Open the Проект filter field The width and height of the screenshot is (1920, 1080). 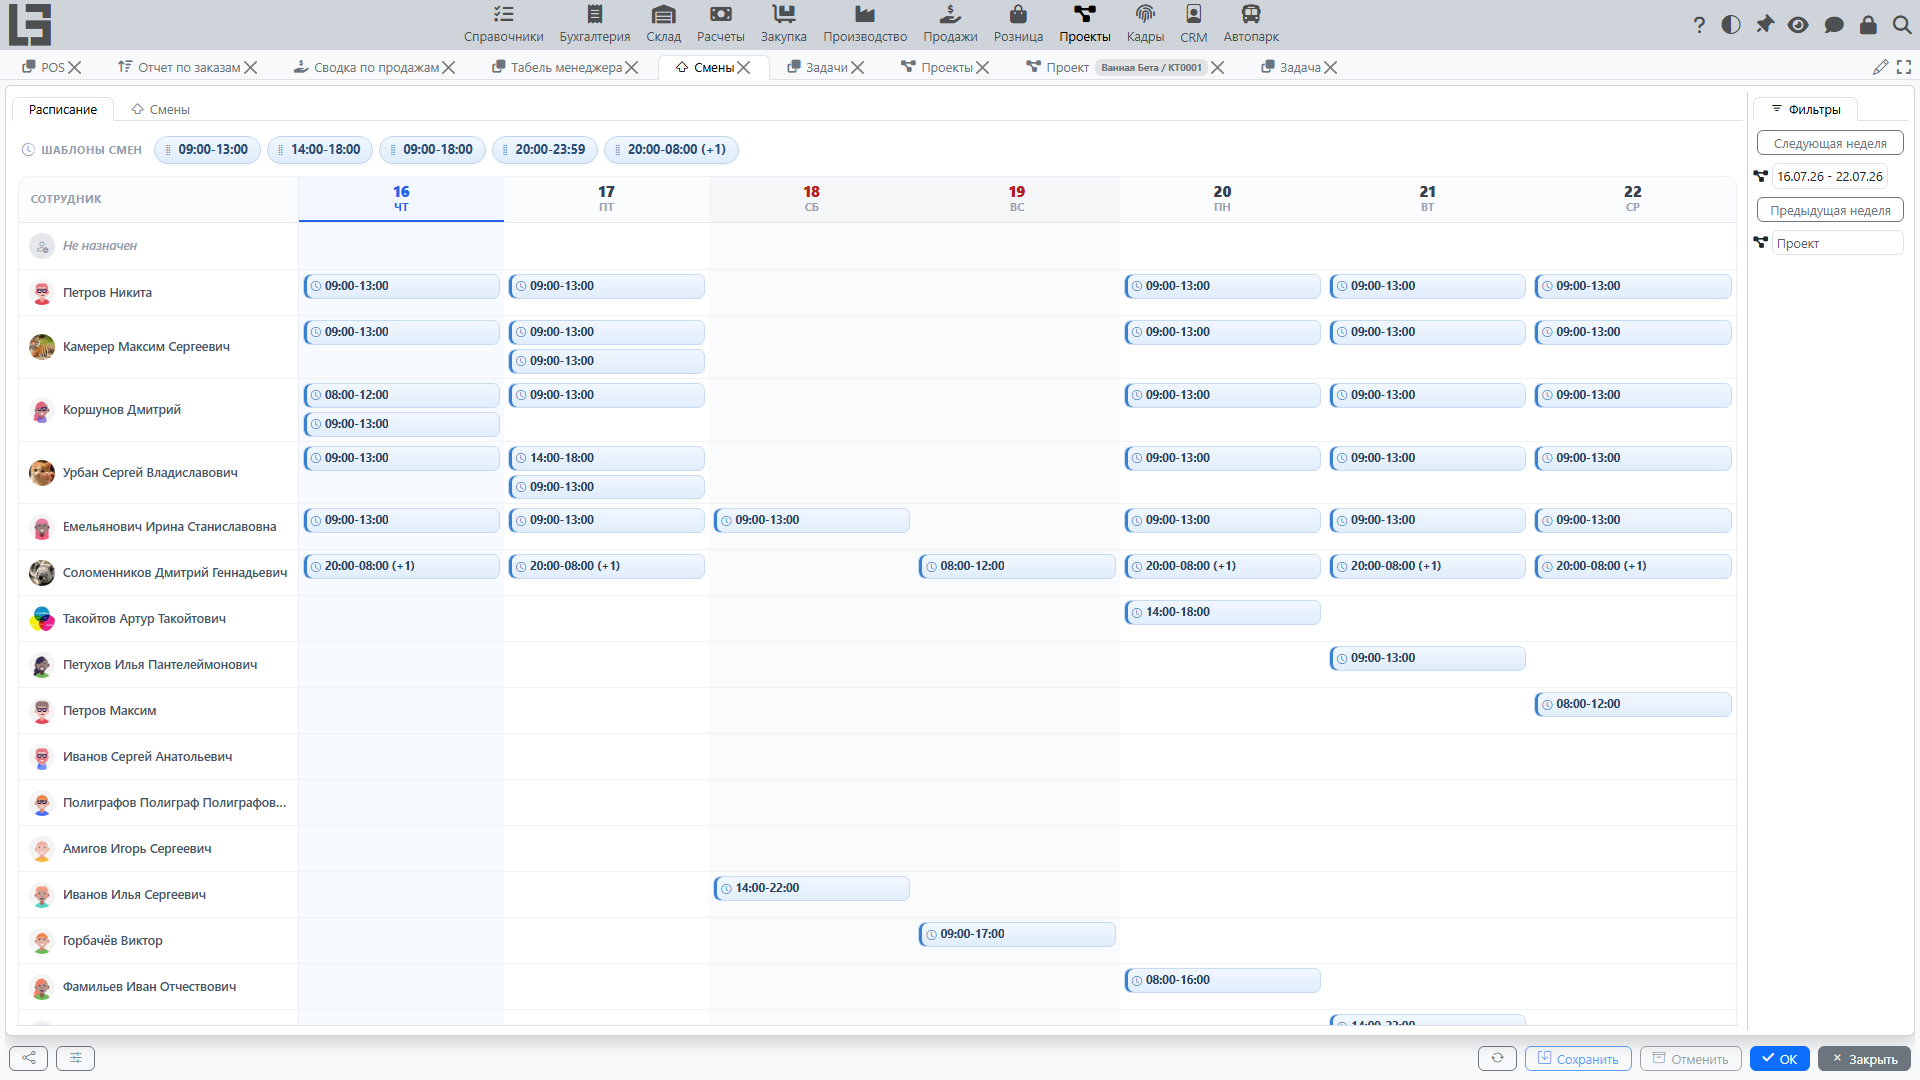tap(1837, 243)
